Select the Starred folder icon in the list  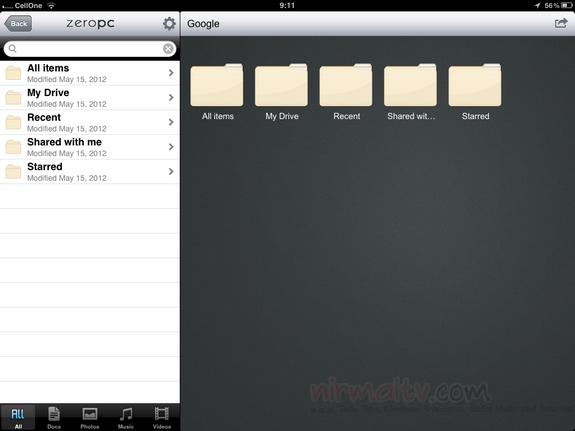pyautogui.click(x=13, y=171)
